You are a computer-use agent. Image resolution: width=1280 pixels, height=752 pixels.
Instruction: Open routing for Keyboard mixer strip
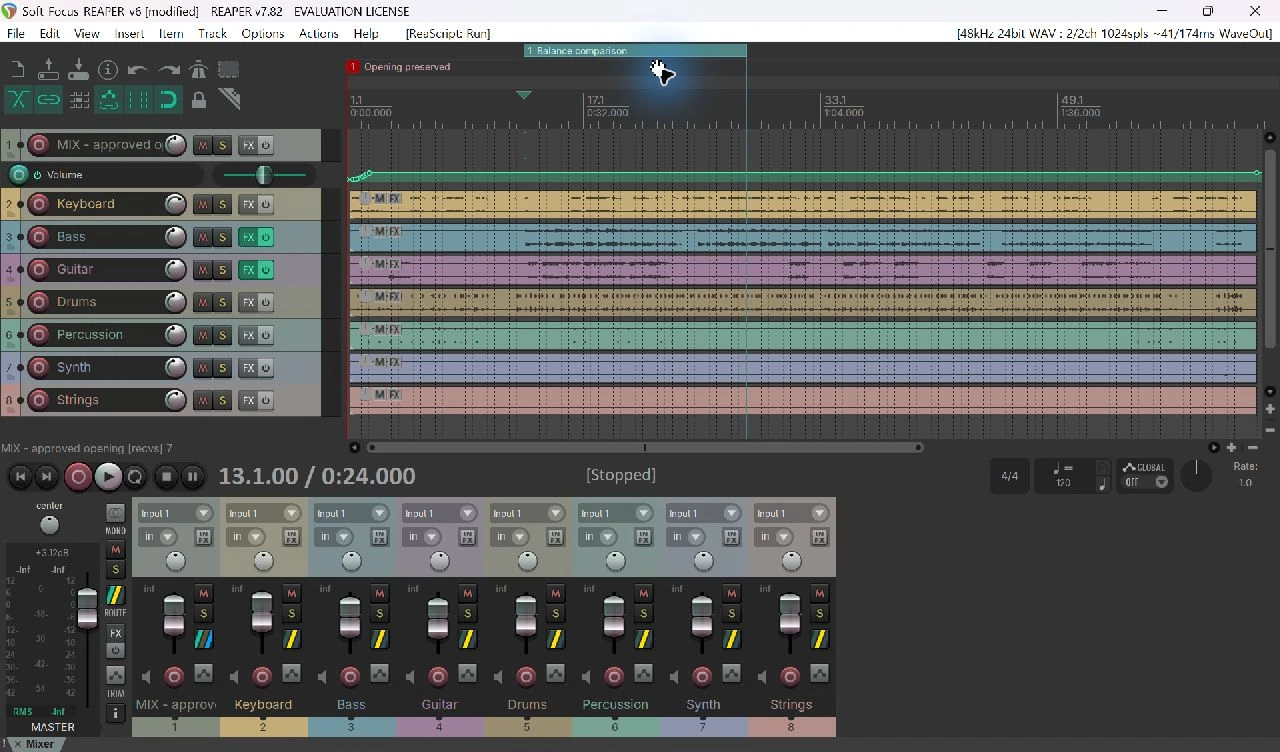[291, 639]
